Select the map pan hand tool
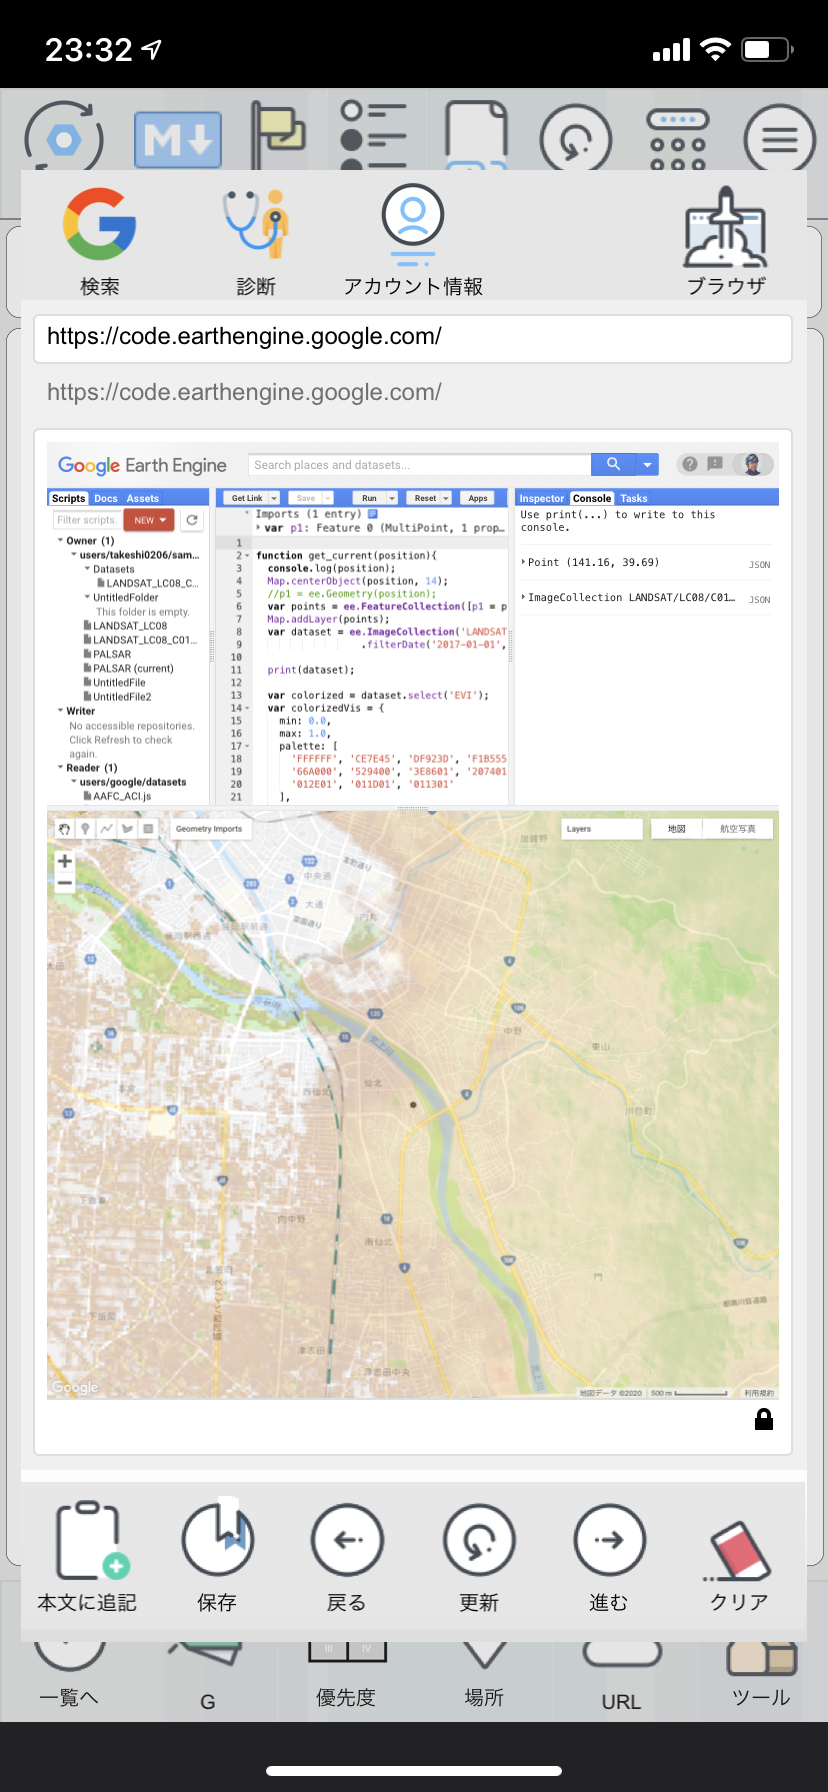 (65, 828)
